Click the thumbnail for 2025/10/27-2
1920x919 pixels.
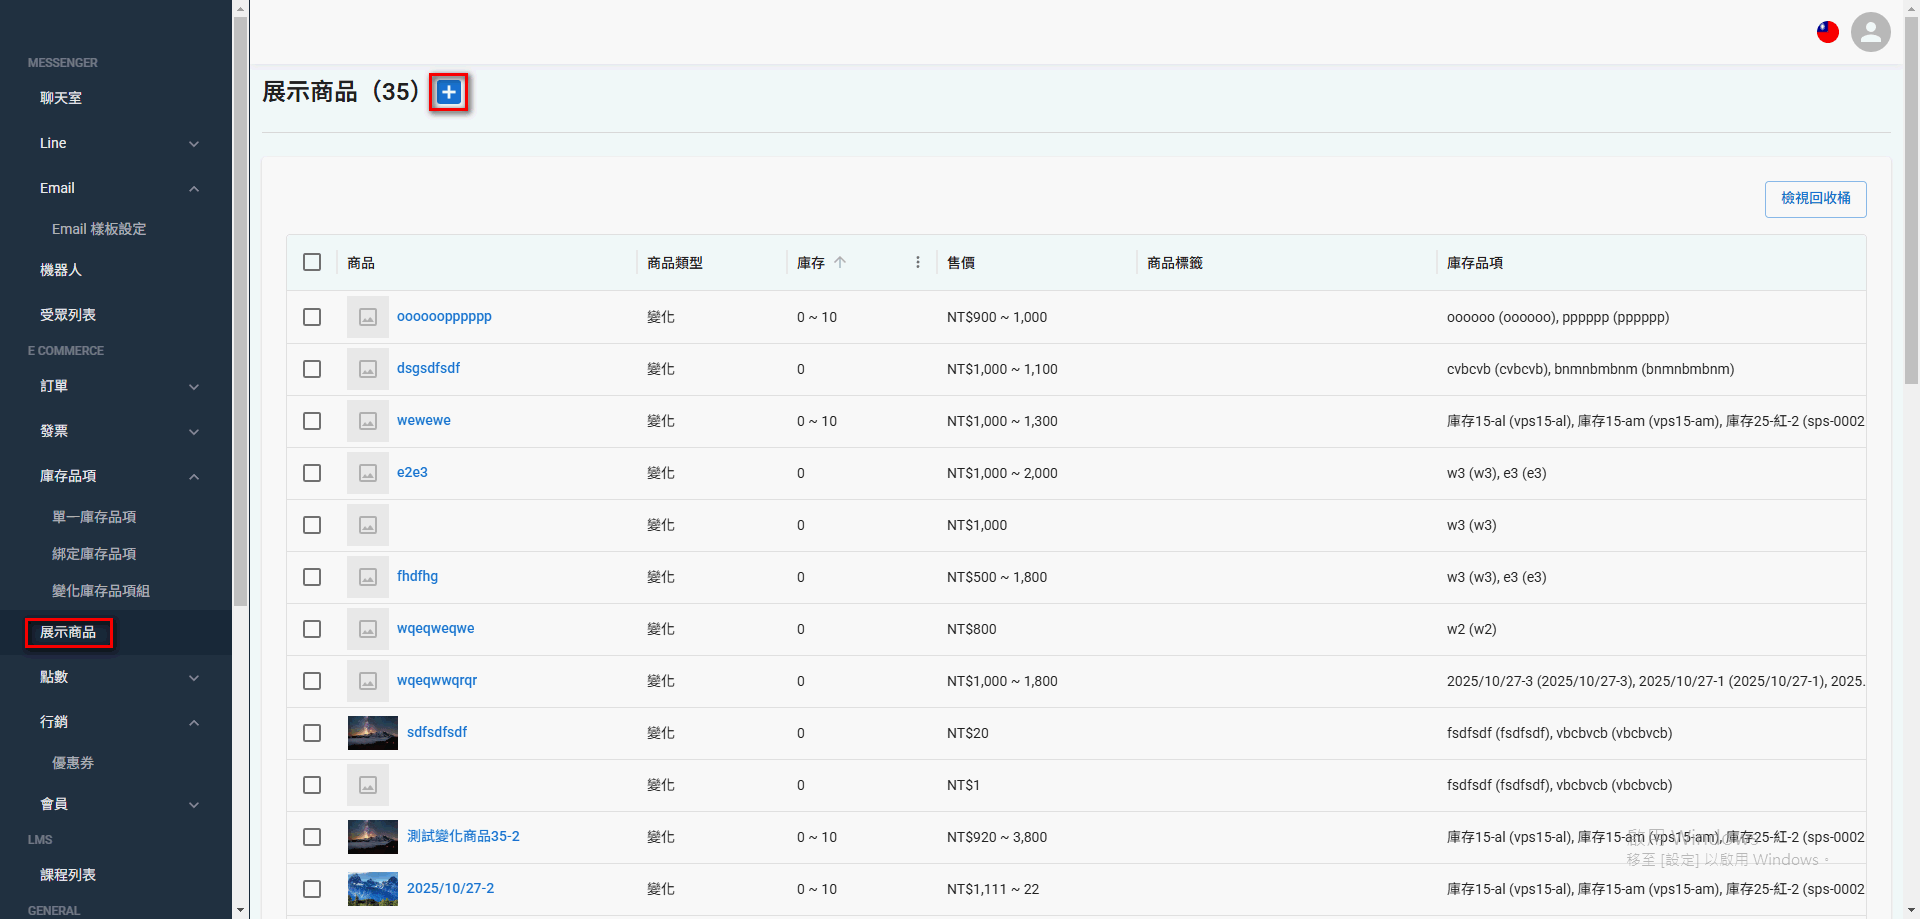click(x=372, y=888)
